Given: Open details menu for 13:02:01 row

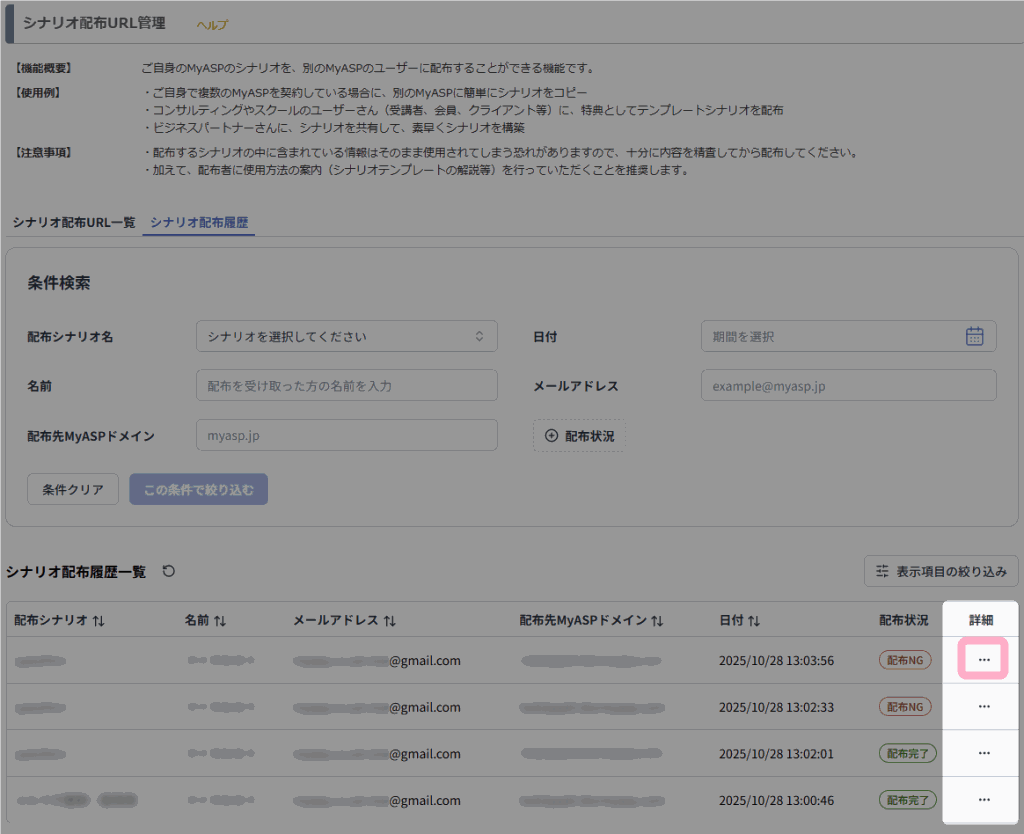Looking at the screenshot, I should (x=984, y=754).
